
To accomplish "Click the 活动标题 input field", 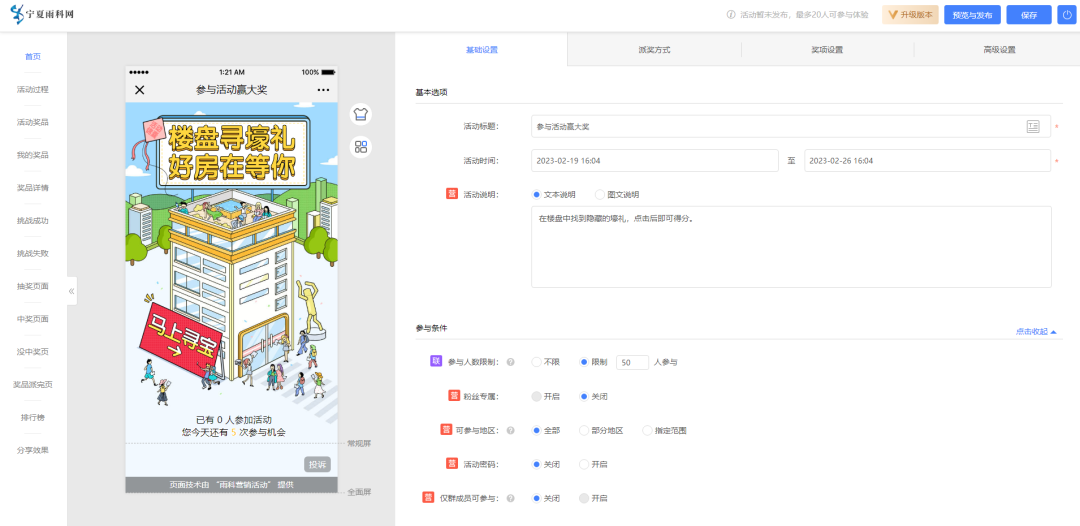I will point(791,127).
